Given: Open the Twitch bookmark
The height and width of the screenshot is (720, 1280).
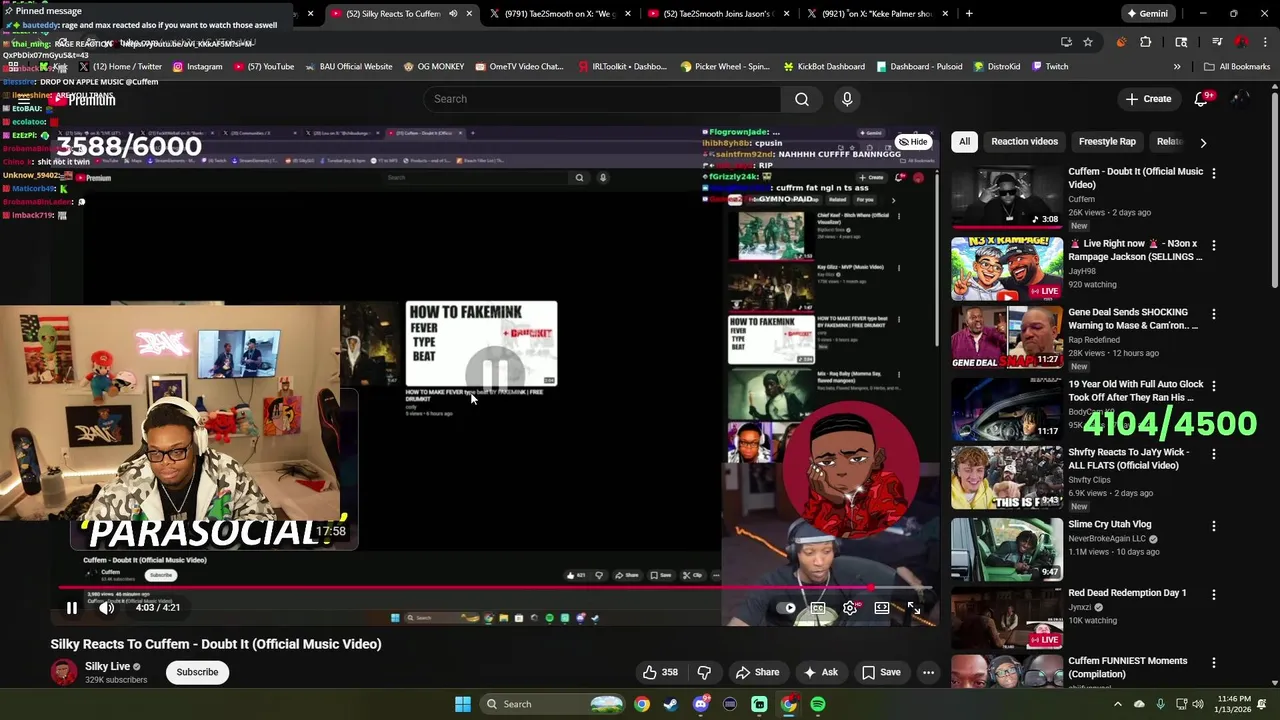Looking at the screenshot, I should pyautogui.click(x=1050, y=67).
